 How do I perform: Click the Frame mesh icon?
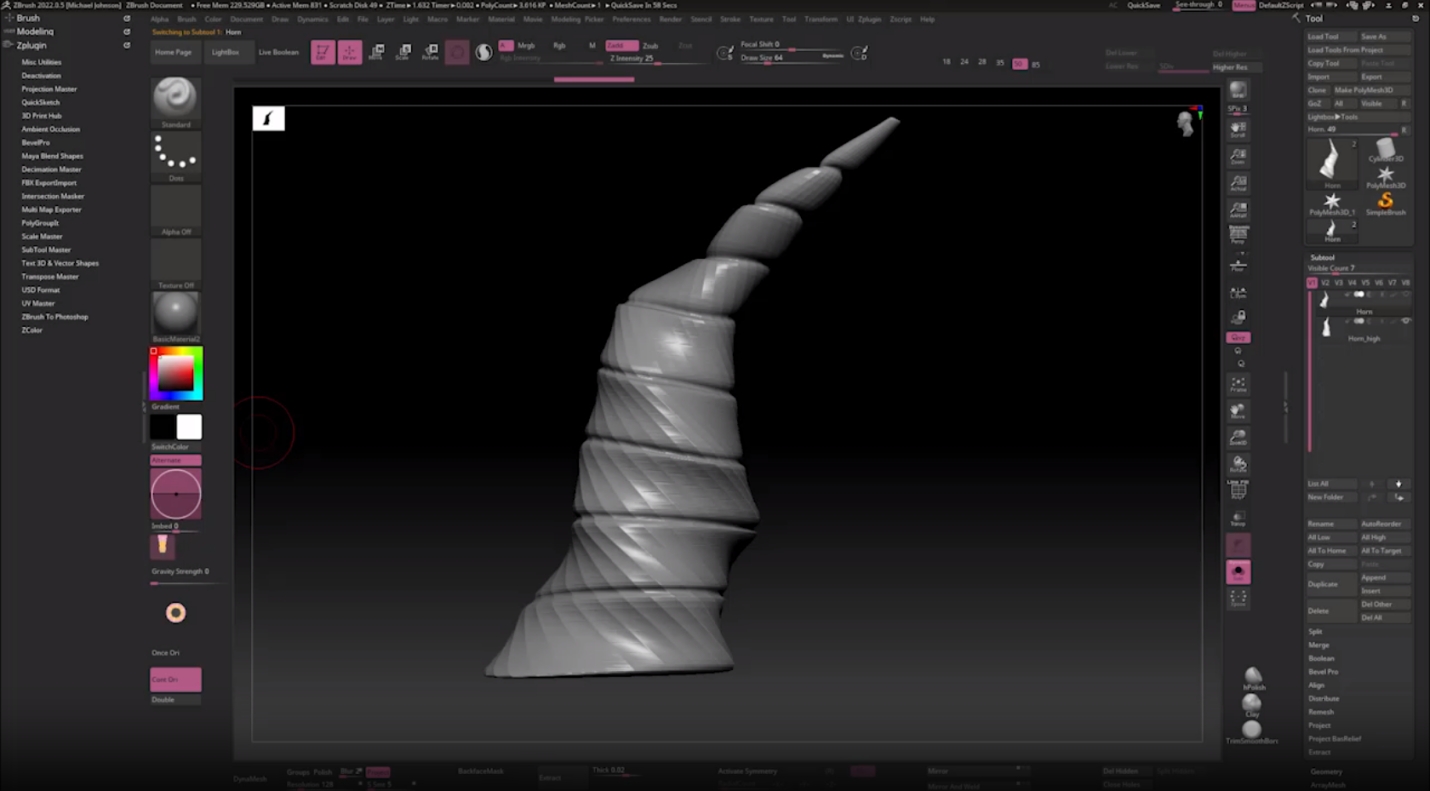[x=1238, y=385]
